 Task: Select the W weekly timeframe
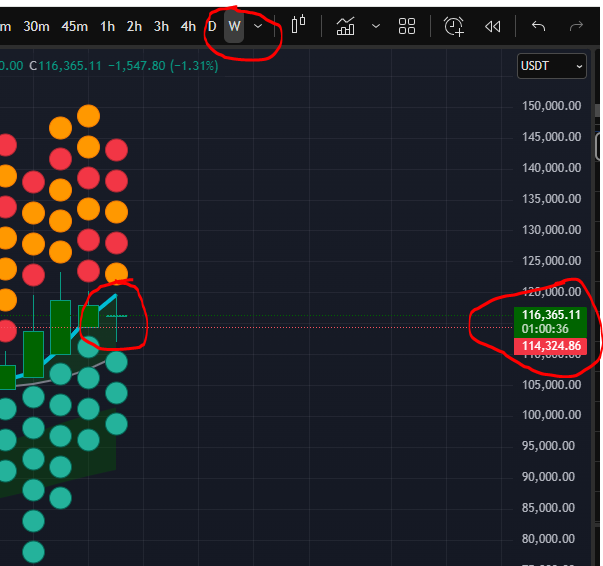click(x=234, y=27)
